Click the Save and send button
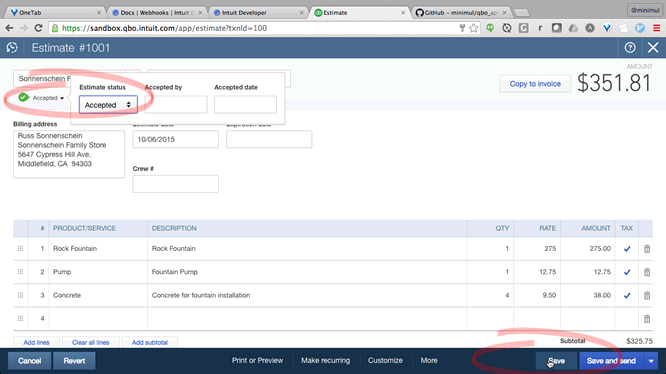 [611, 361]
